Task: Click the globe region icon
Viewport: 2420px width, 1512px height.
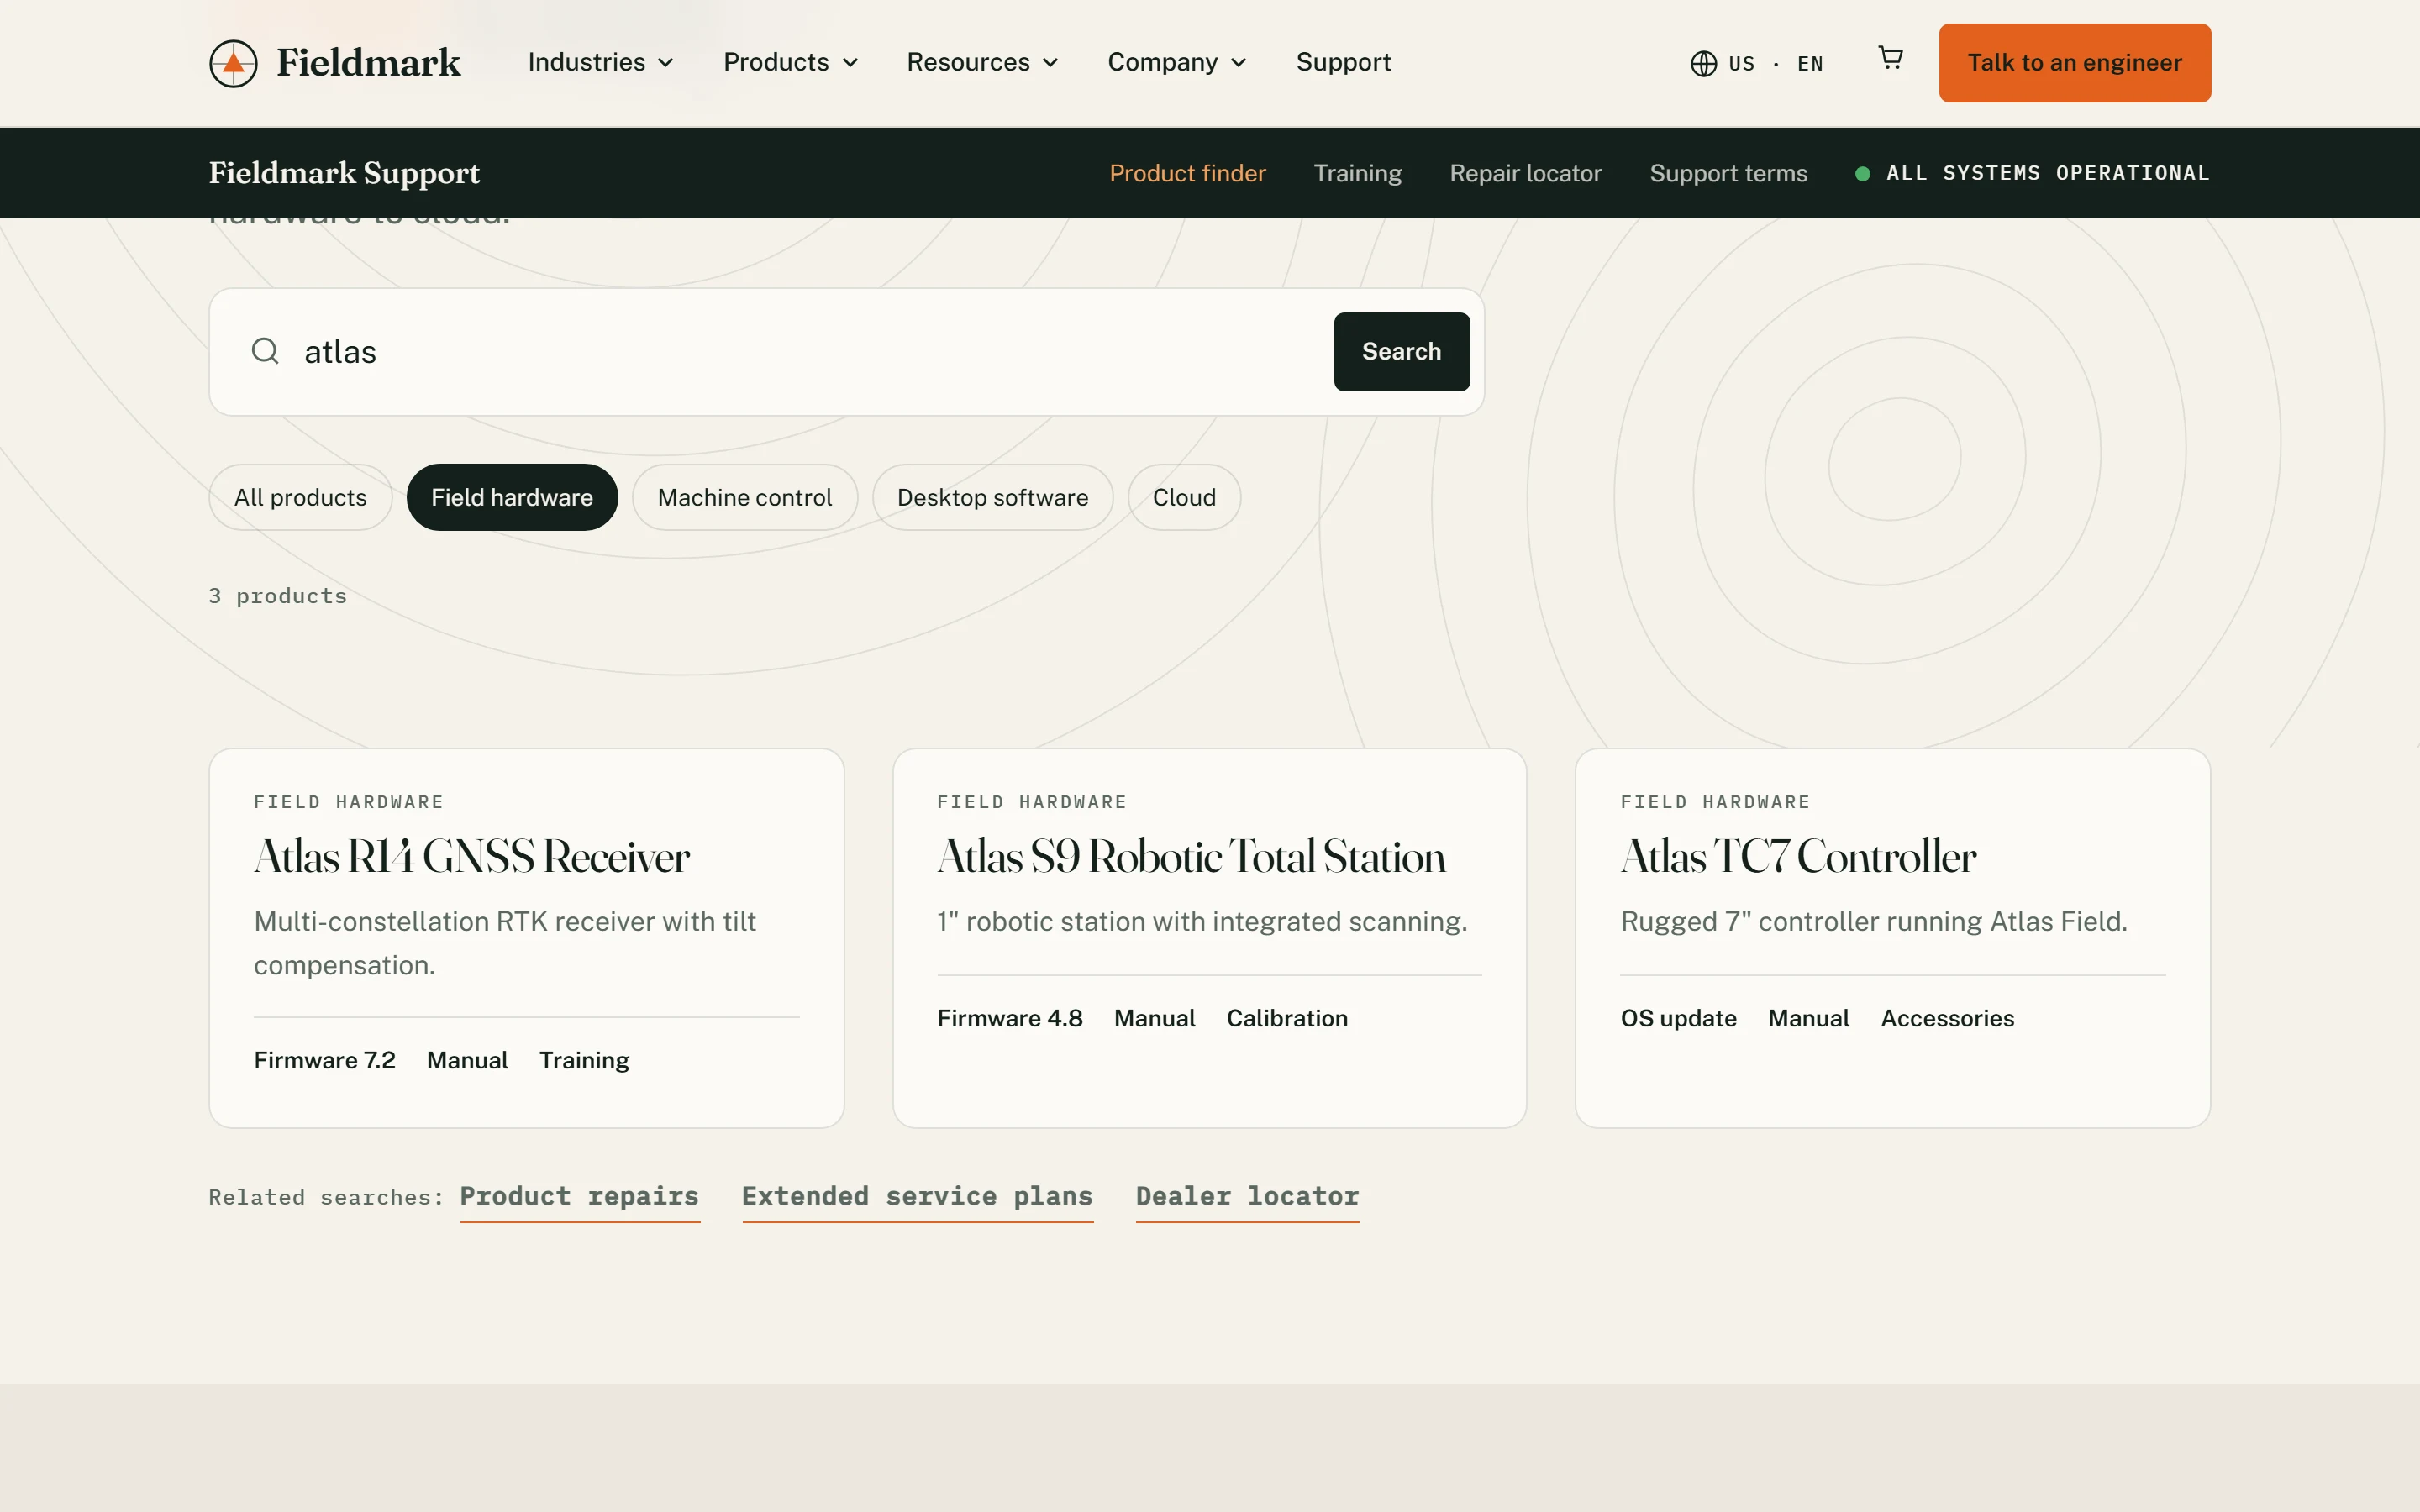Action: pos(1703,64)
